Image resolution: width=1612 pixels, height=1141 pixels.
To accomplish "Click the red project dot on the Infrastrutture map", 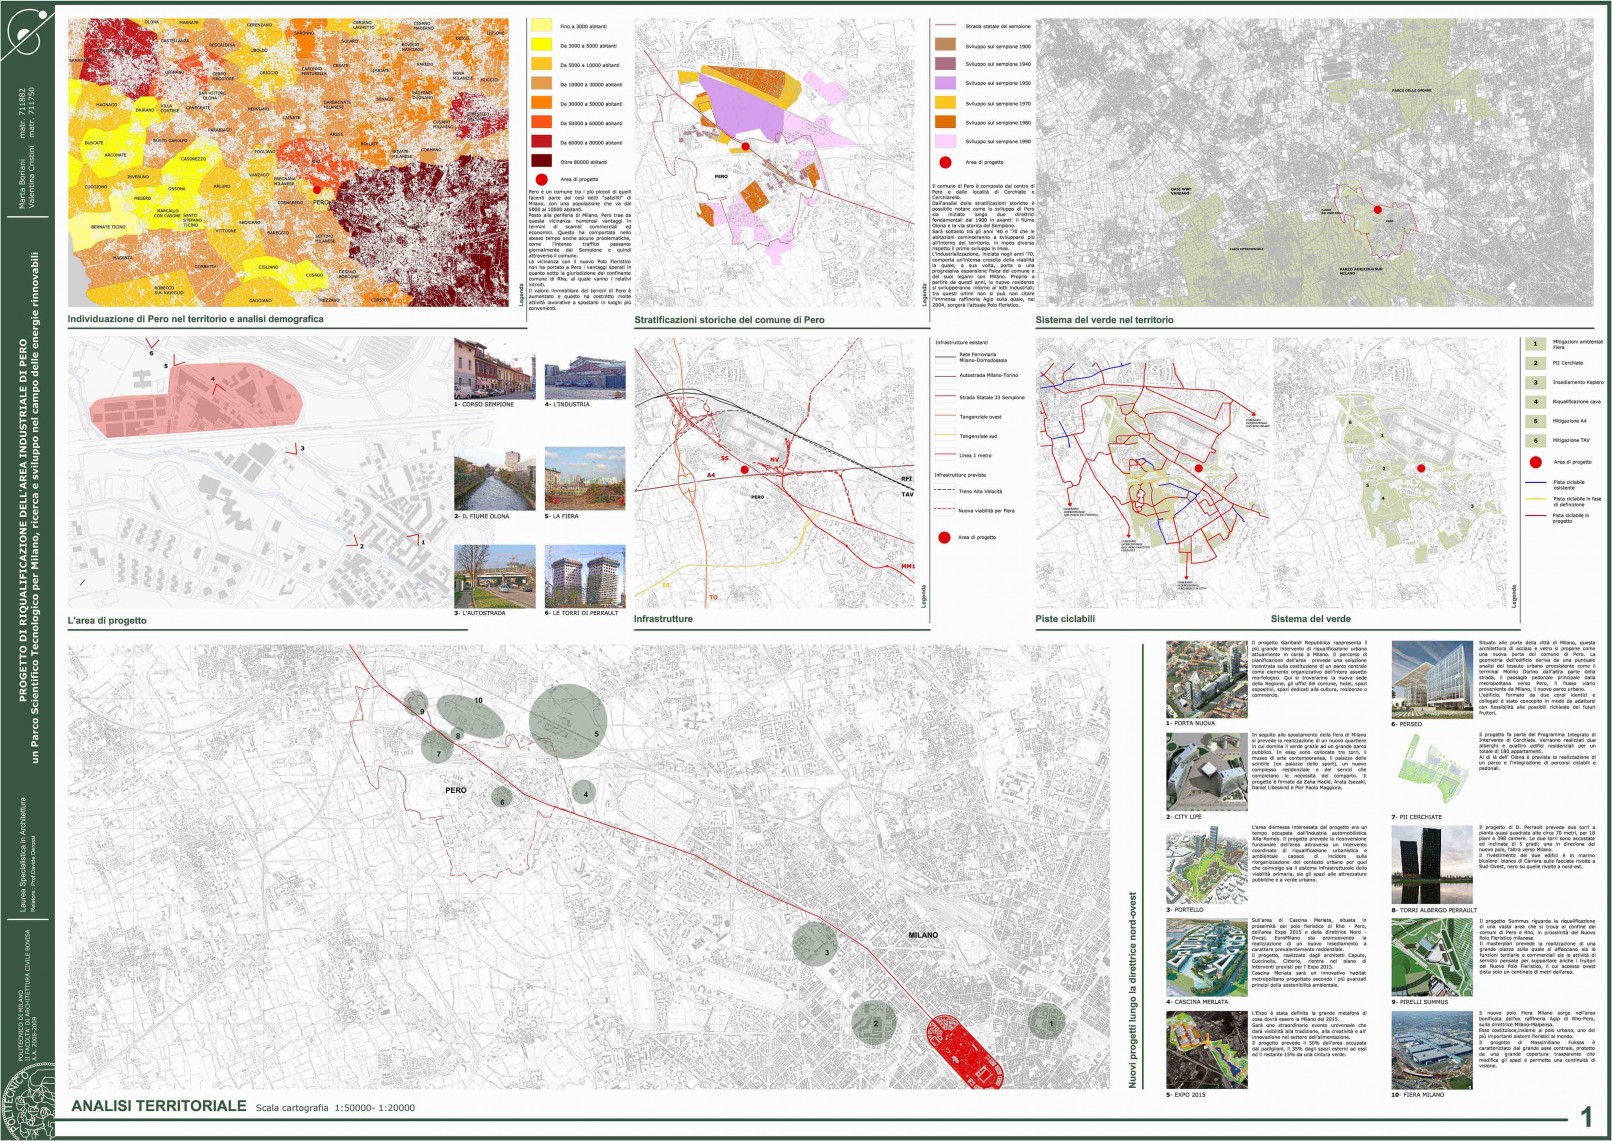I will click(744, 469).
